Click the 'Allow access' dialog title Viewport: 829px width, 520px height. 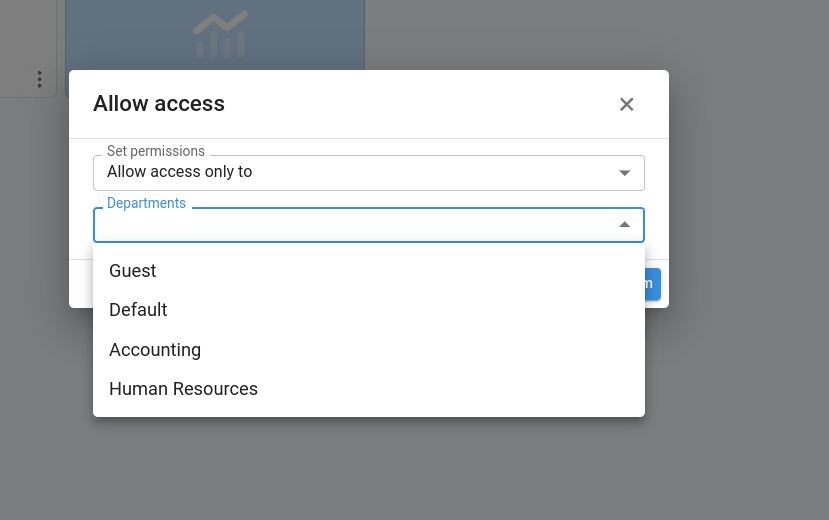(x=159, y=103)
